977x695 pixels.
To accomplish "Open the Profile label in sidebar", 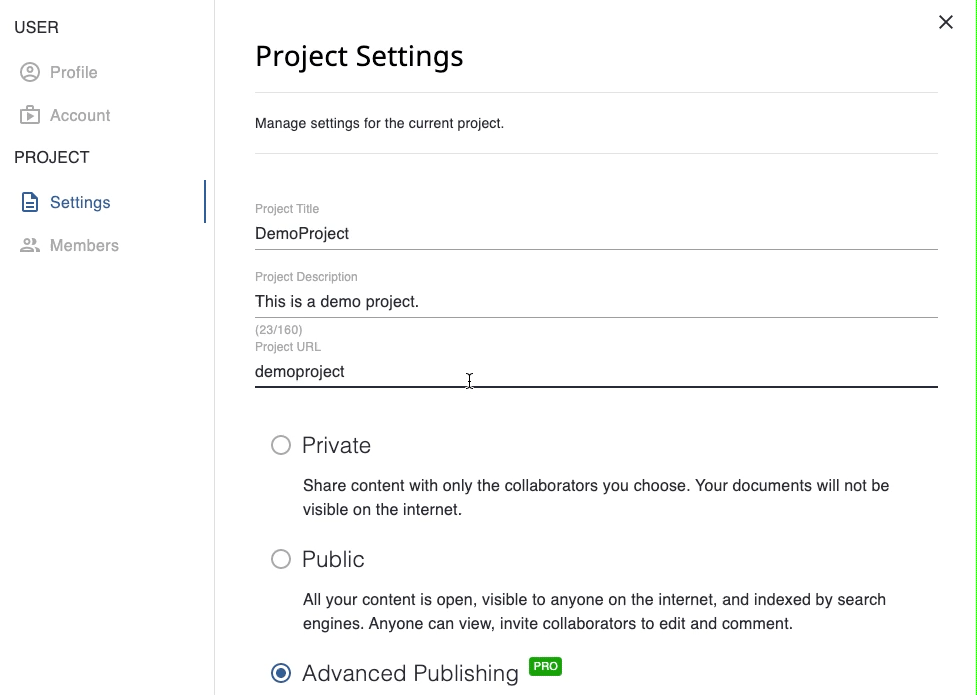I will (74, 72).
